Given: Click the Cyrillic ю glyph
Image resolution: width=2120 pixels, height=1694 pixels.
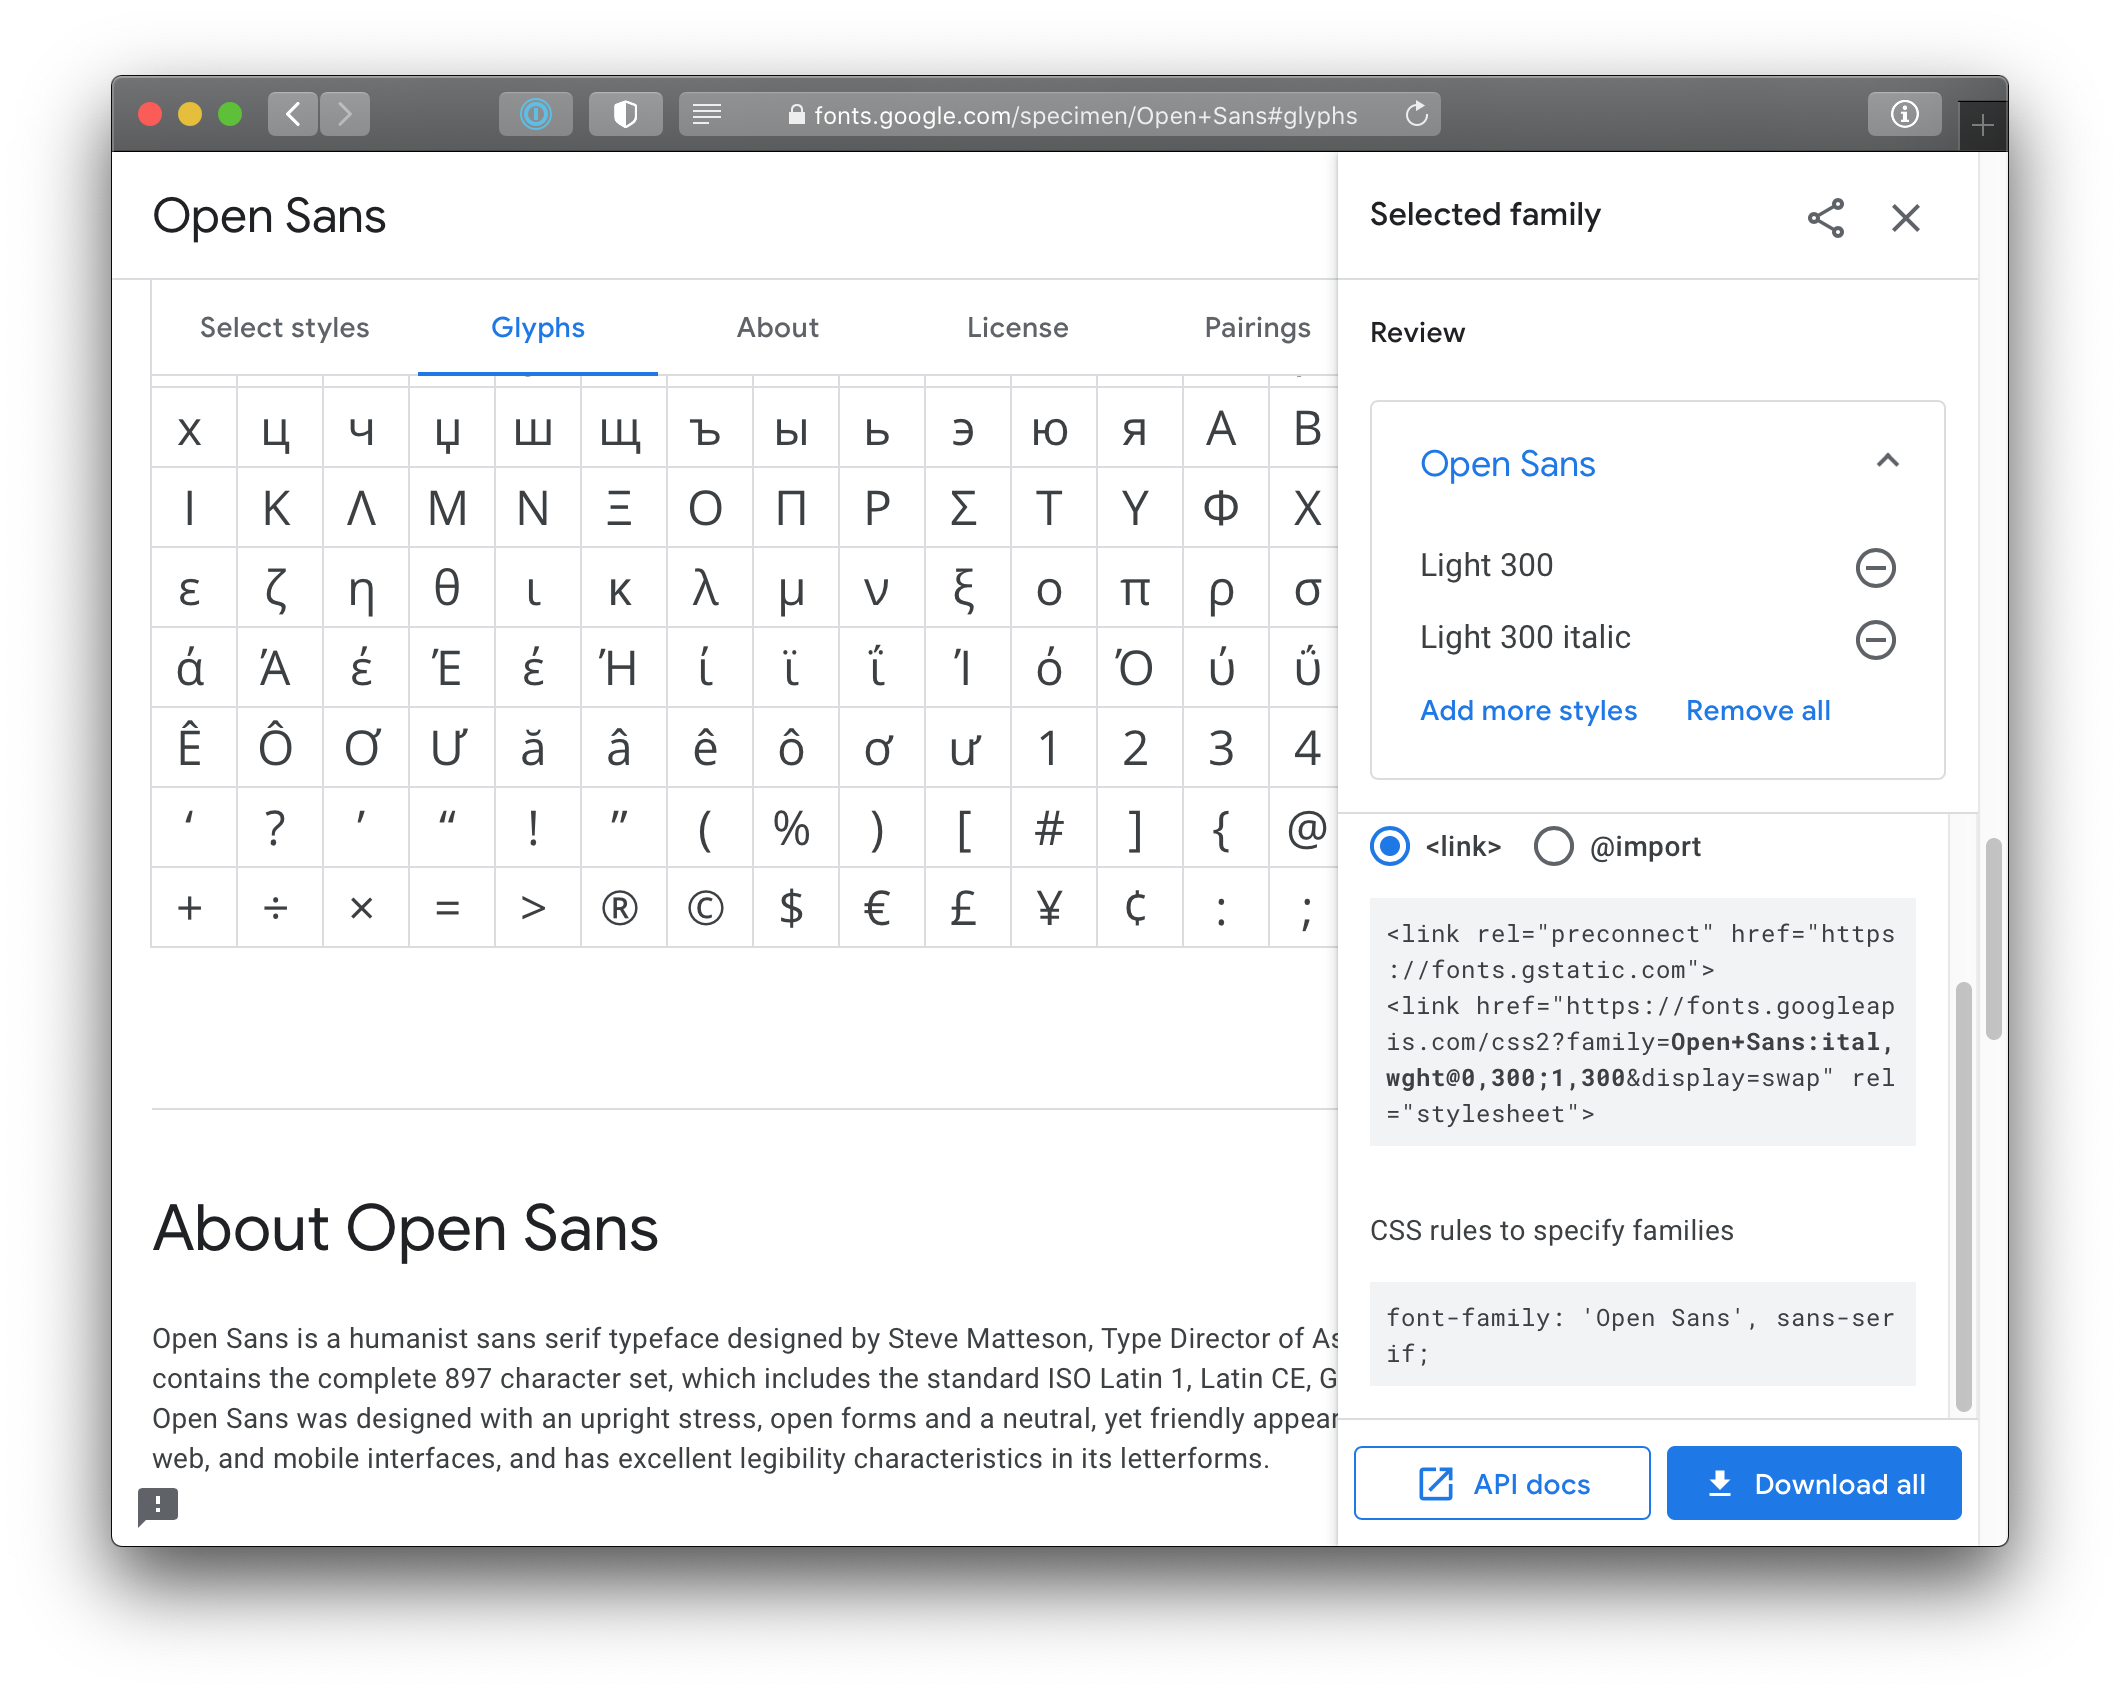Looking at the screenshot, I should point(1049,432).
